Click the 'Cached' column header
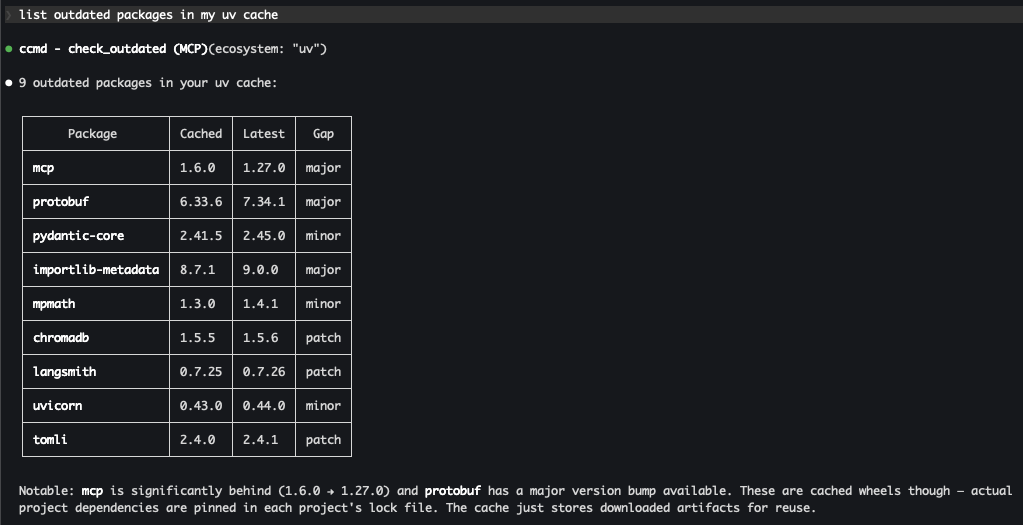This screenshot has width=1023, height=525. point(201,134)
